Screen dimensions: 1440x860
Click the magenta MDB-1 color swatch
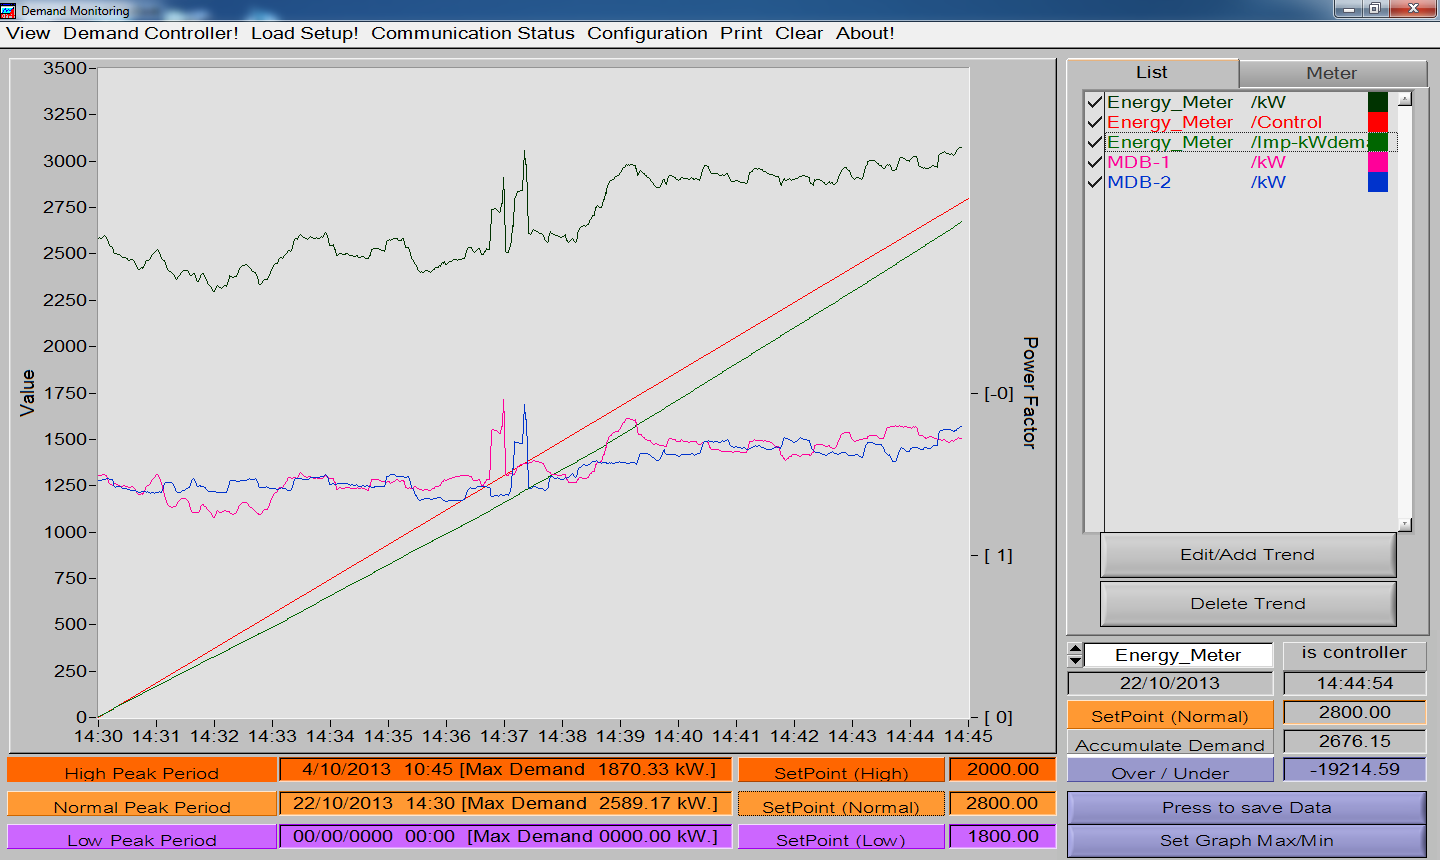[x=1378, y=162]
